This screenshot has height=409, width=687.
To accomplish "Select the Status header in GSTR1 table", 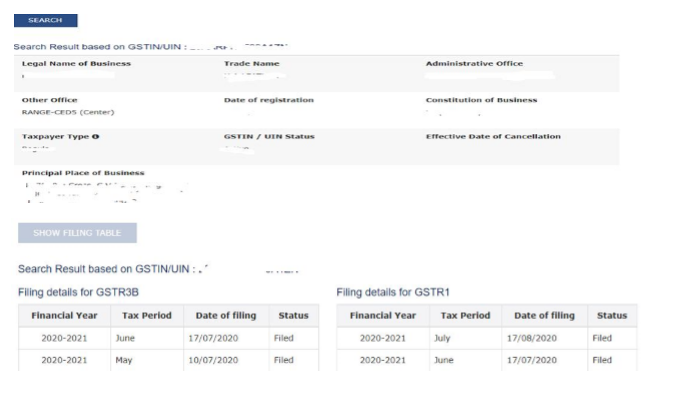I will (612, 316).
